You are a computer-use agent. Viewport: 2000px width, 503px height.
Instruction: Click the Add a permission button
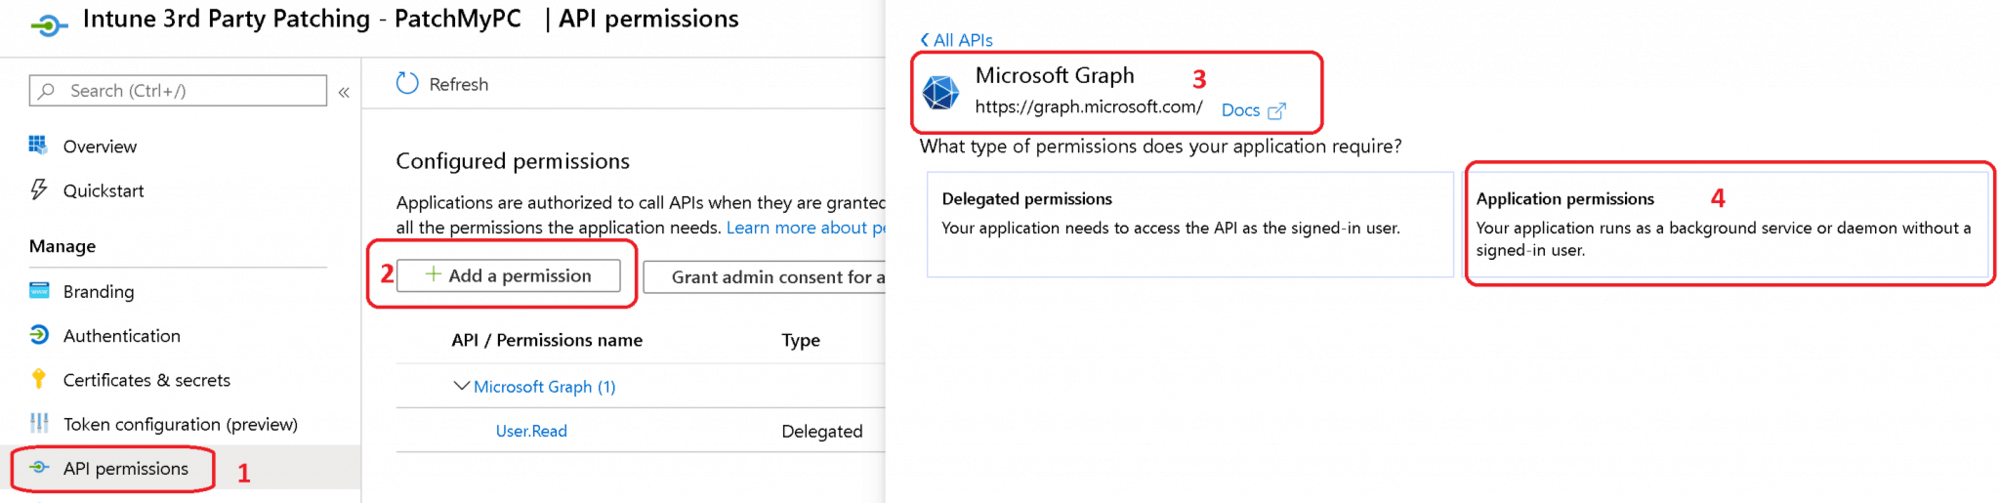pyautogui.click(x=508, y=275)
